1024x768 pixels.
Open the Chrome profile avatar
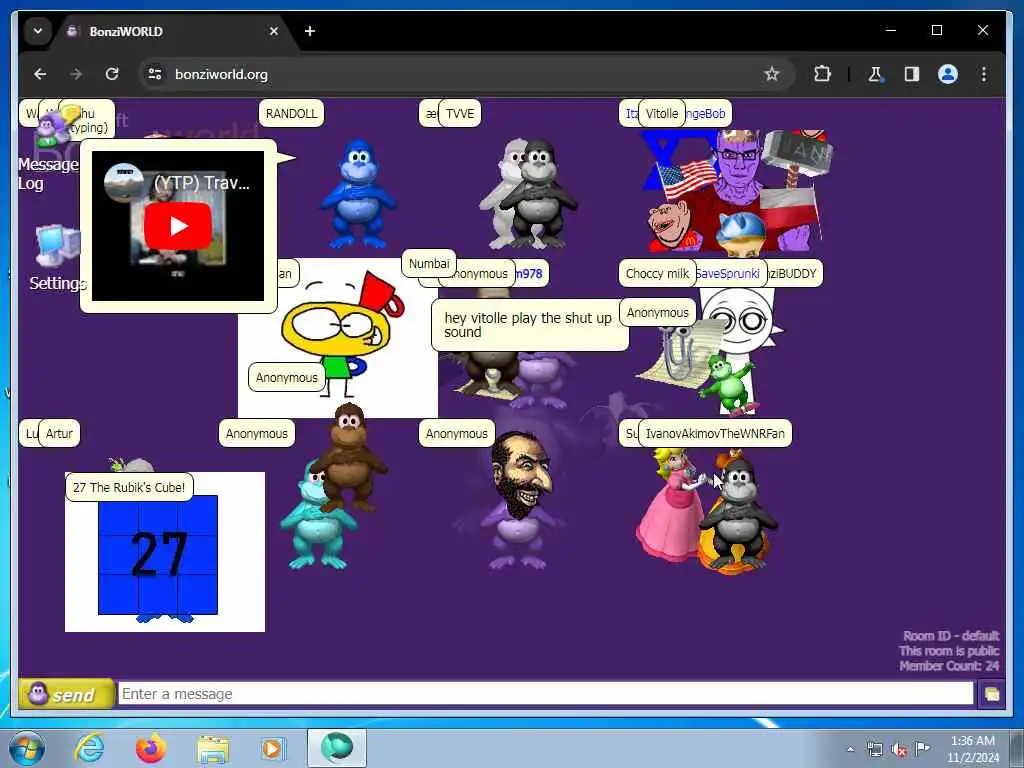tap(948, 74)
